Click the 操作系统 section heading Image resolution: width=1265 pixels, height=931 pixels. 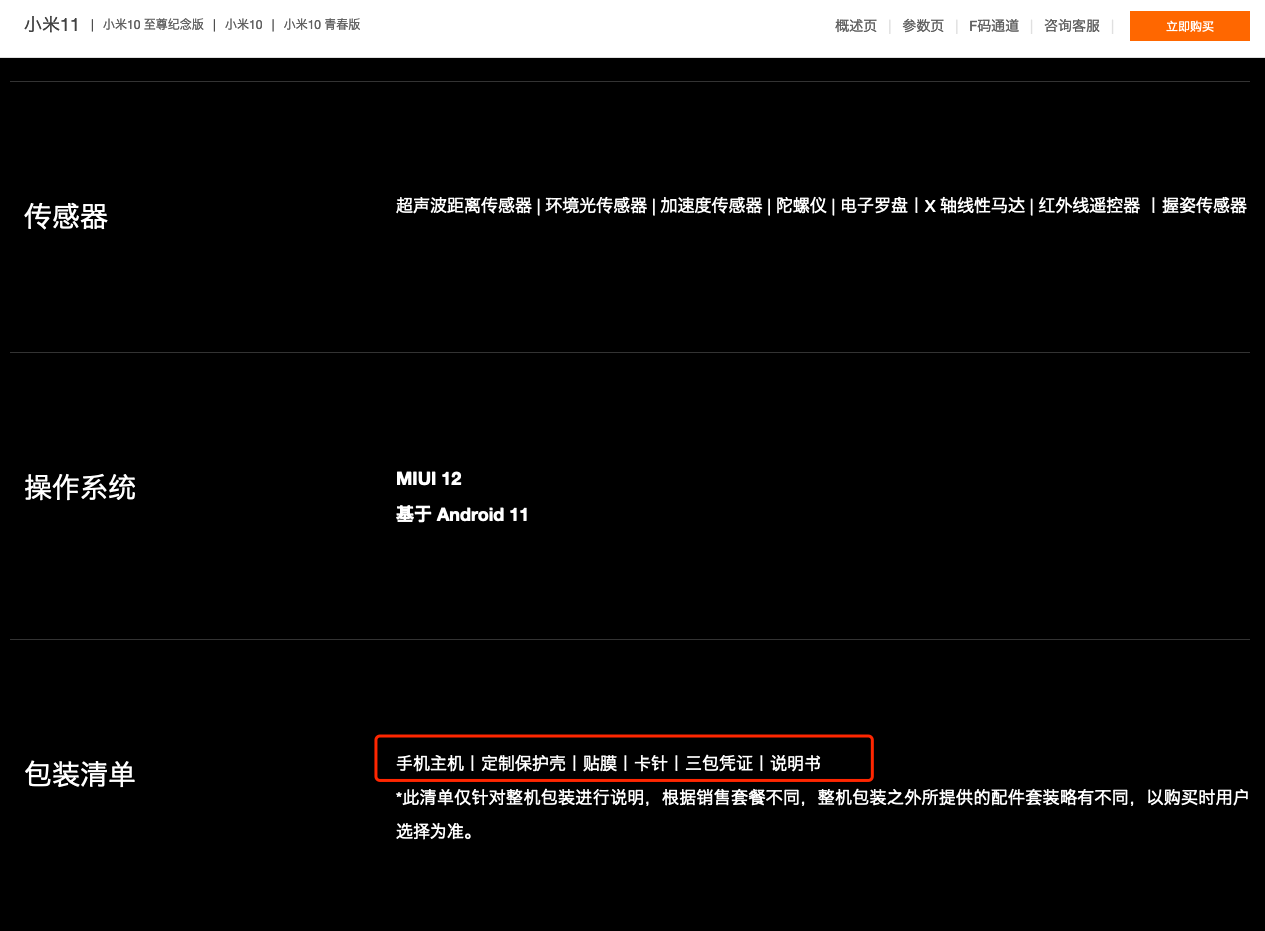80,488
